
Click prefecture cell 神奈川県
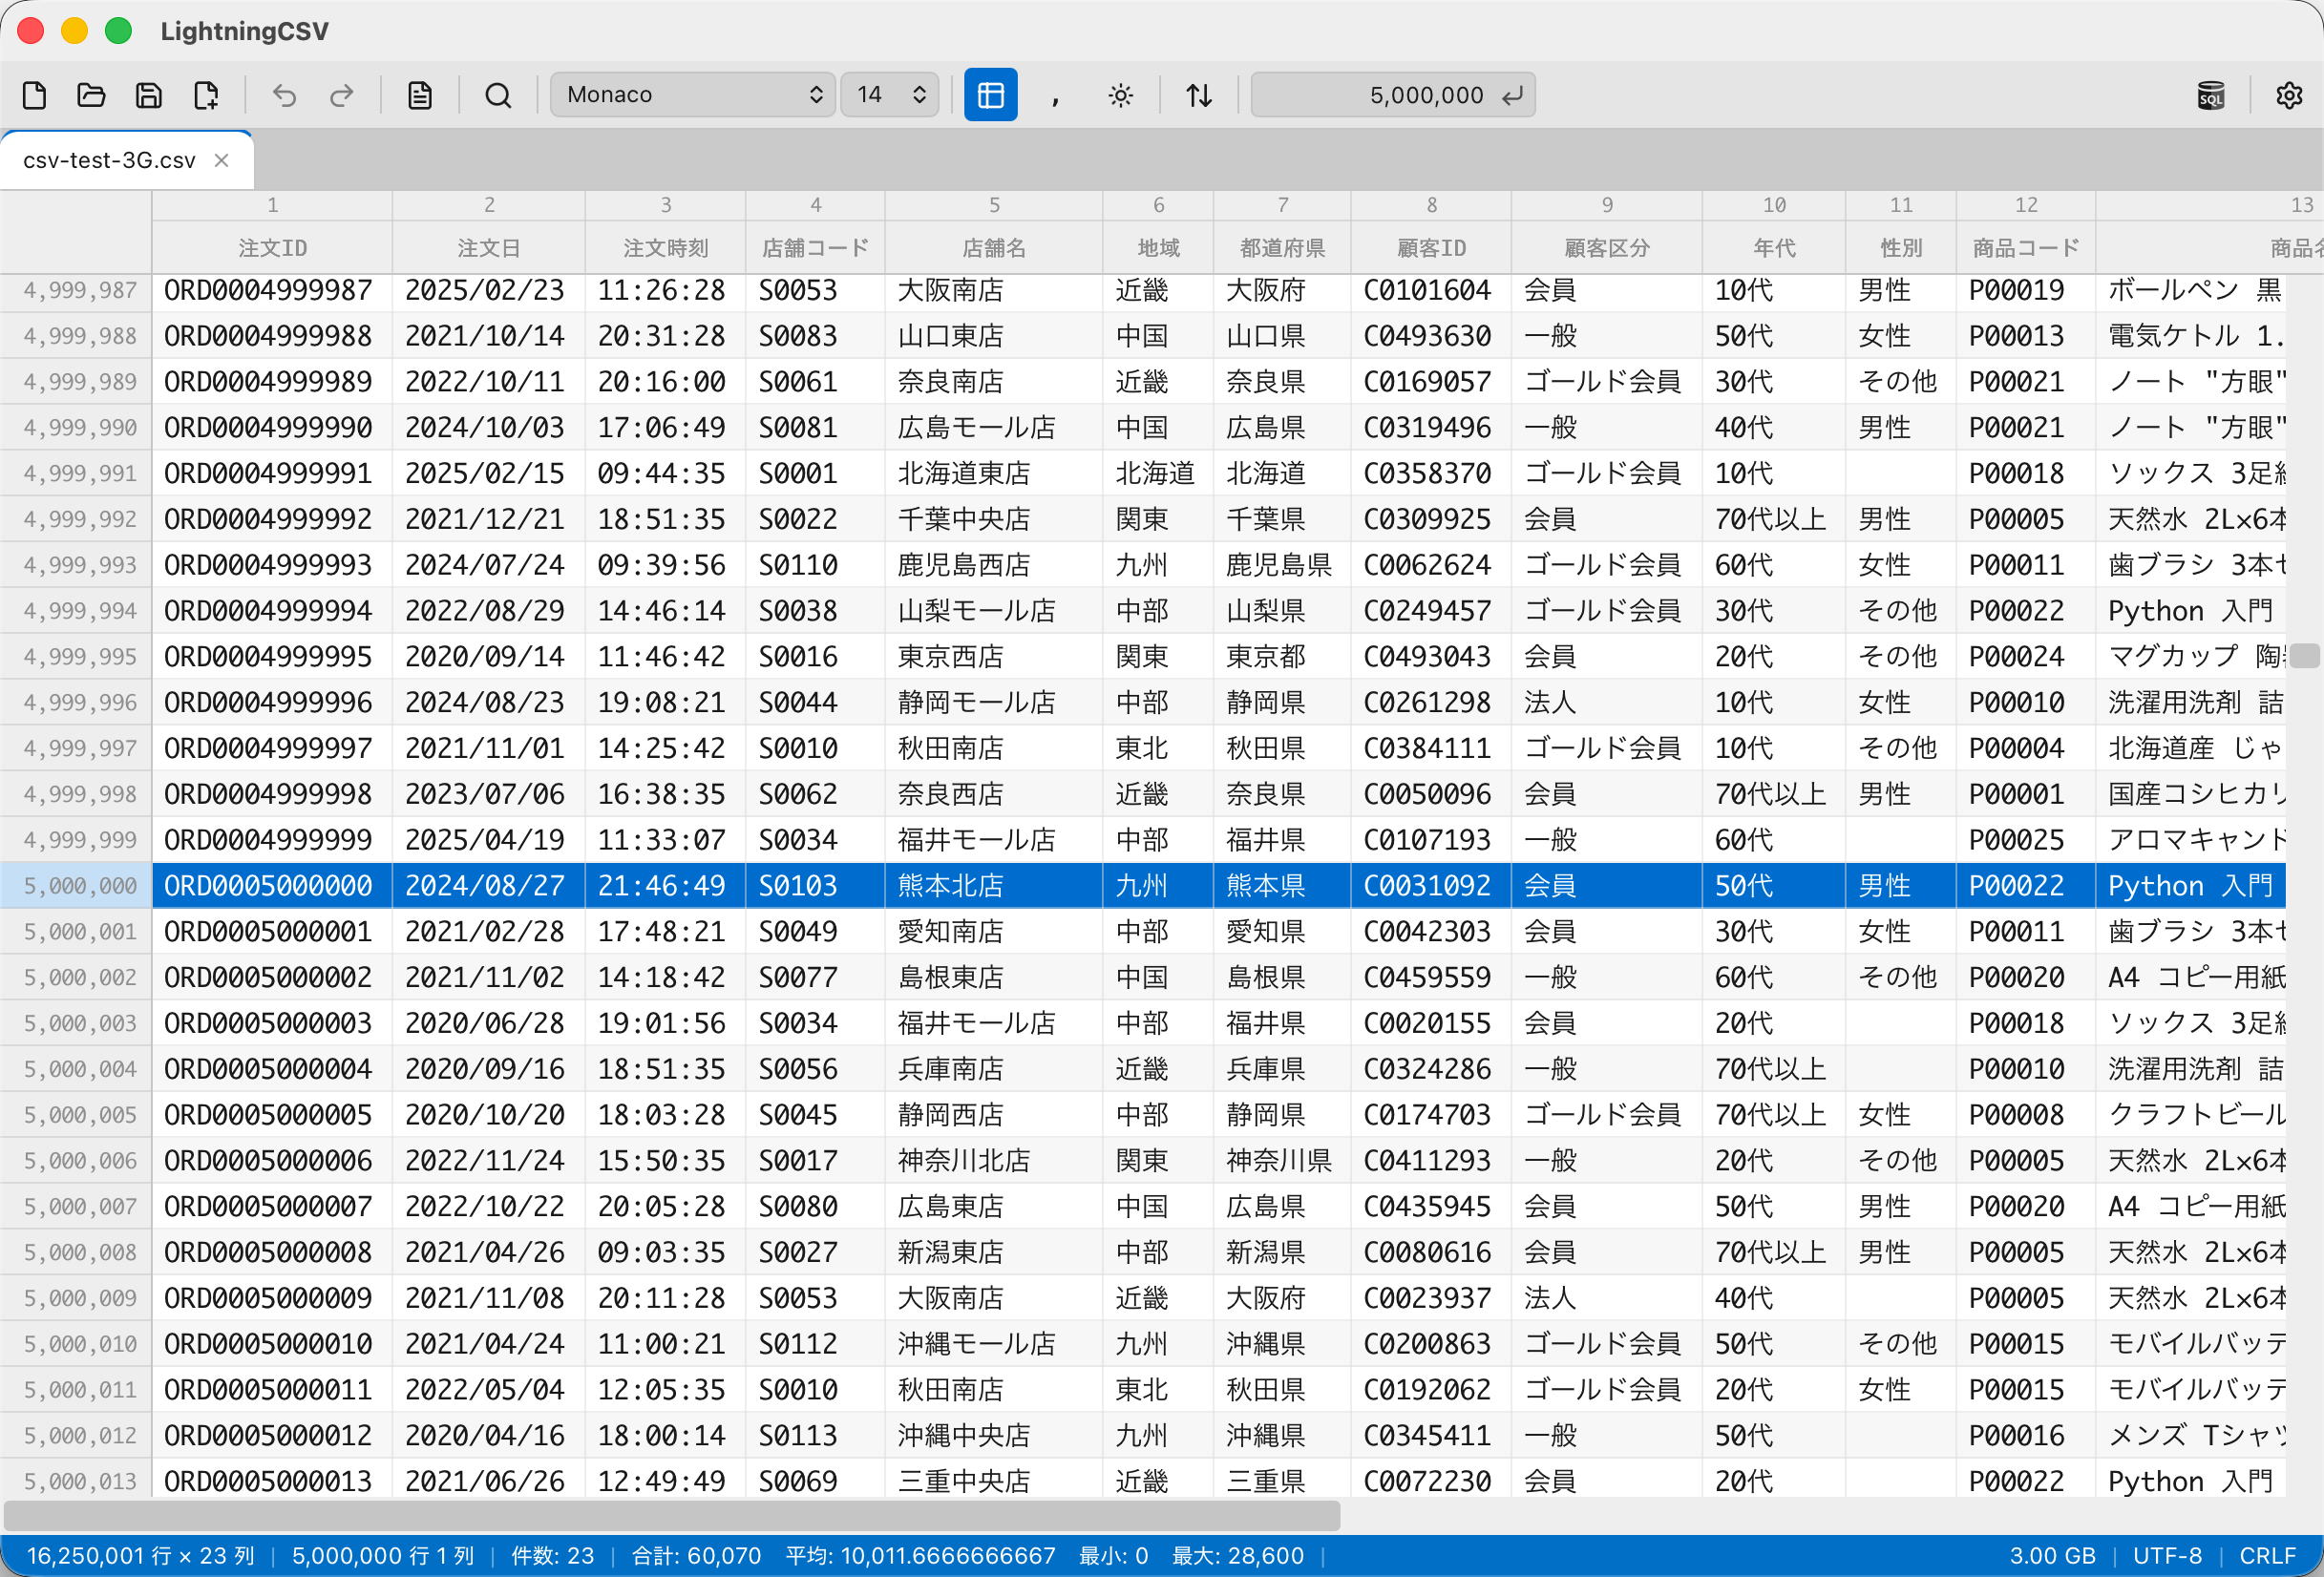(1282, 1161)
